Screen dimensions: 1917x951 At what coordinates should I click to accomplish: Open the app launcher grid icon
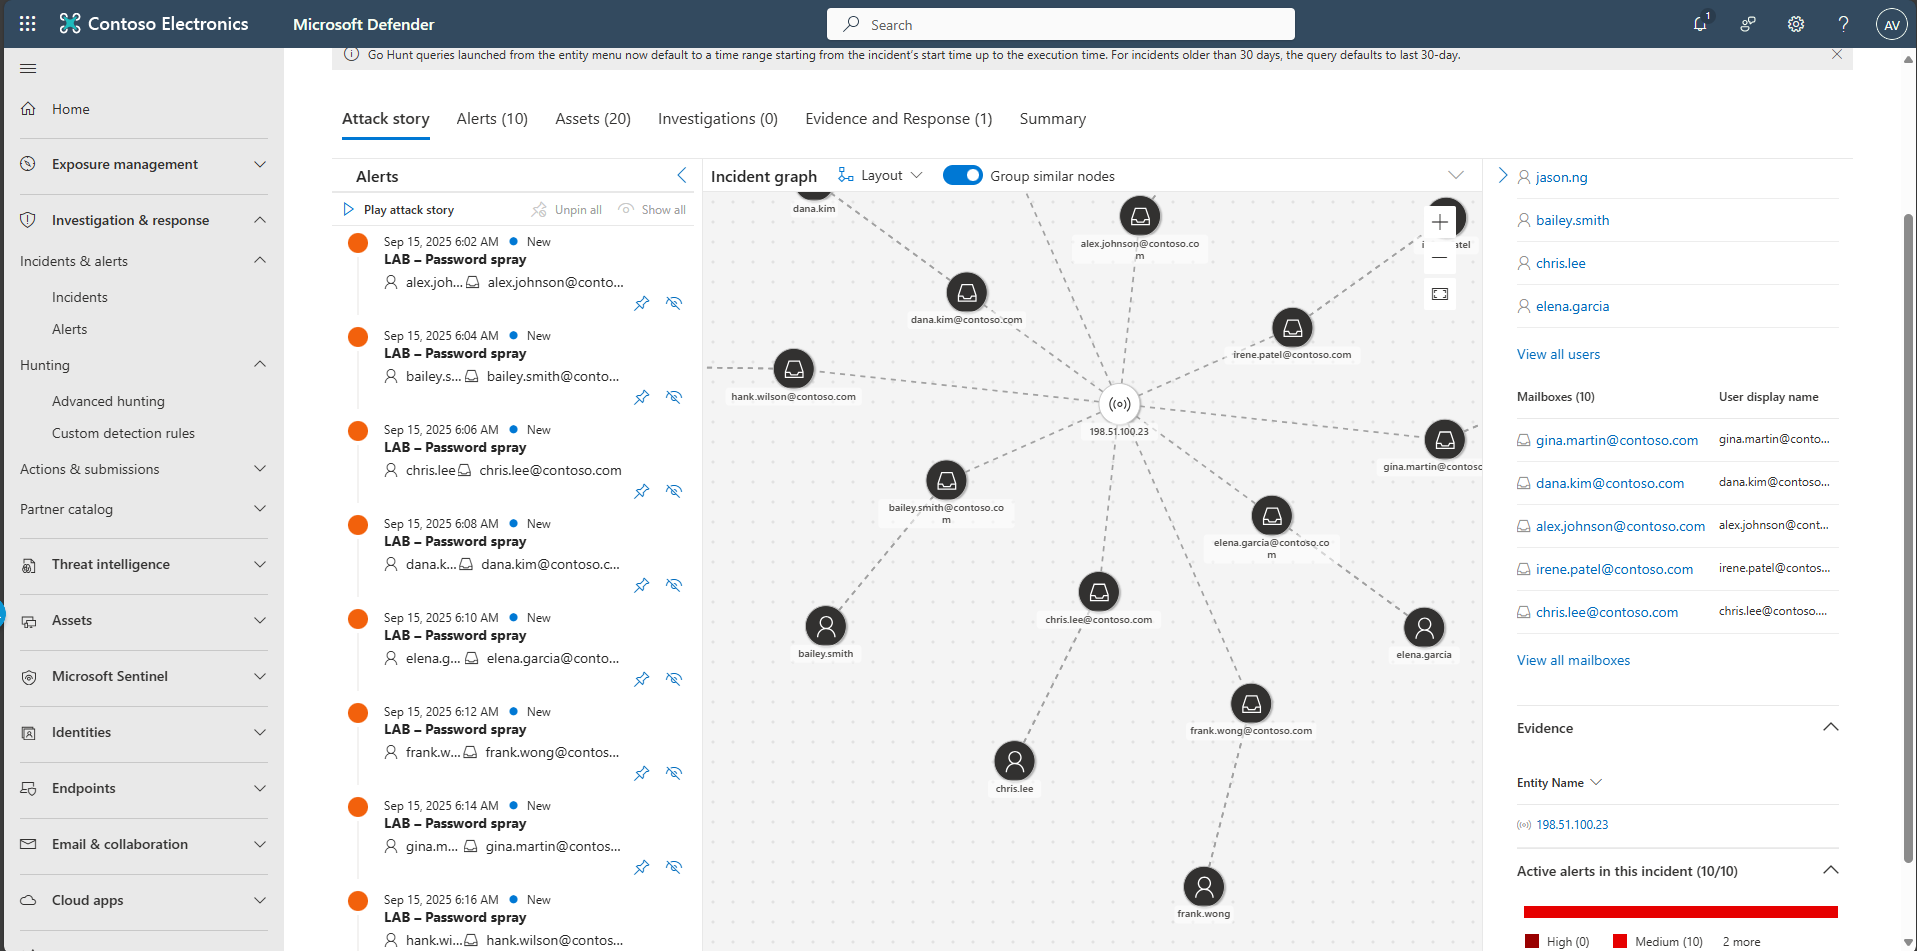28,24
